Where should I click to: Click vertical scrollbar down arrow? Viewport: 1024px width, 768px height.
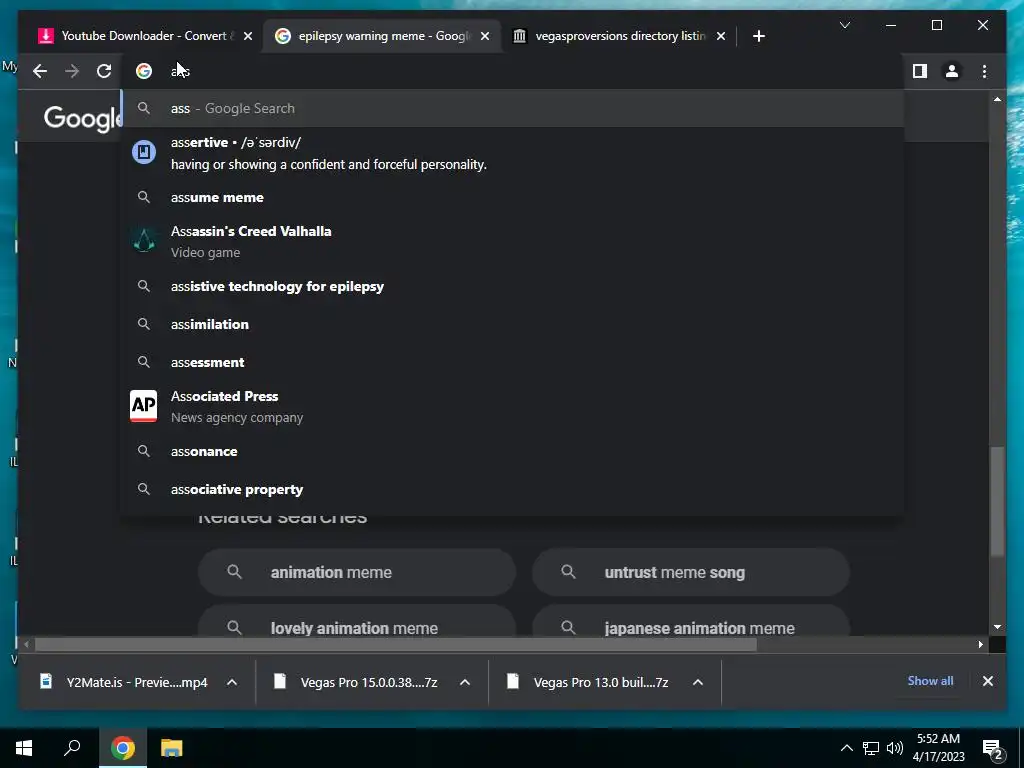click(x=997, y=627)
